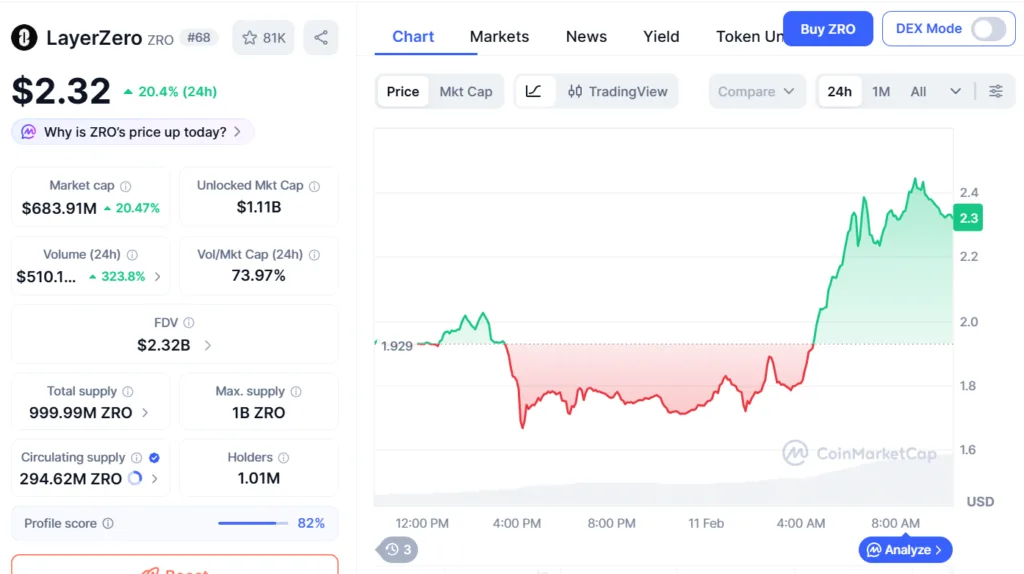Click the AI icon beside price question
The height and width of the screenshot is (574, 1024).
28,132
